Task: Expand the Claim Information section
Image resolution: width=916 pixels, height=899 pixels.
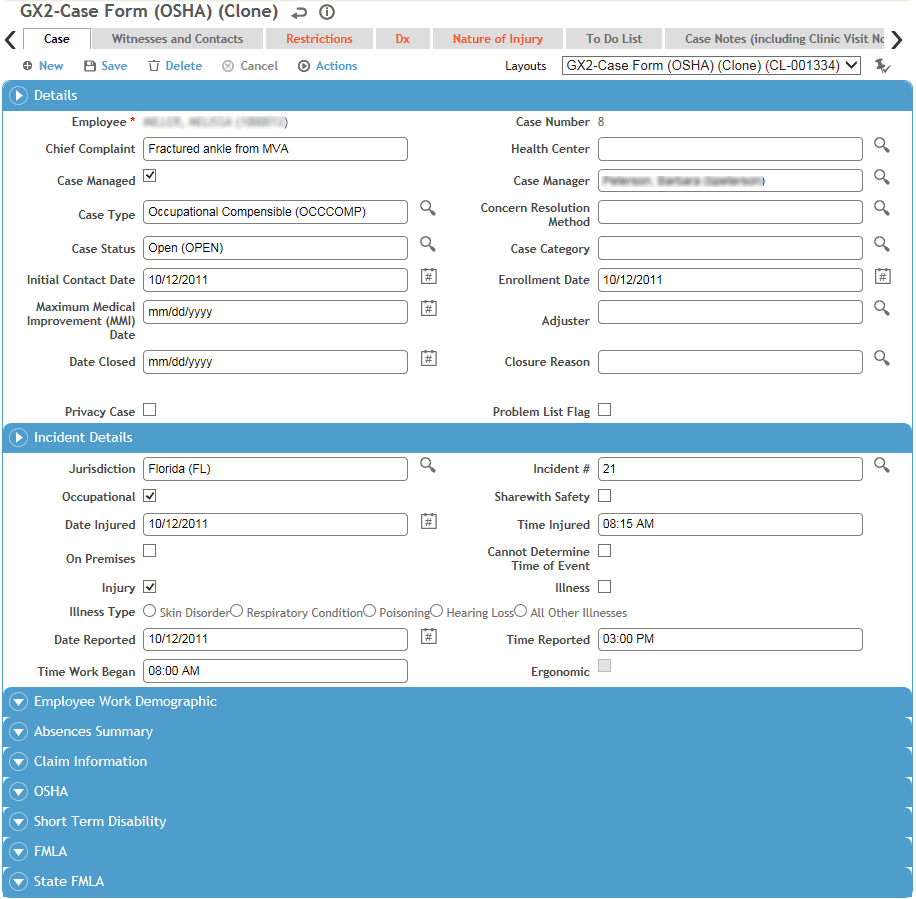Action: (18, 762)
